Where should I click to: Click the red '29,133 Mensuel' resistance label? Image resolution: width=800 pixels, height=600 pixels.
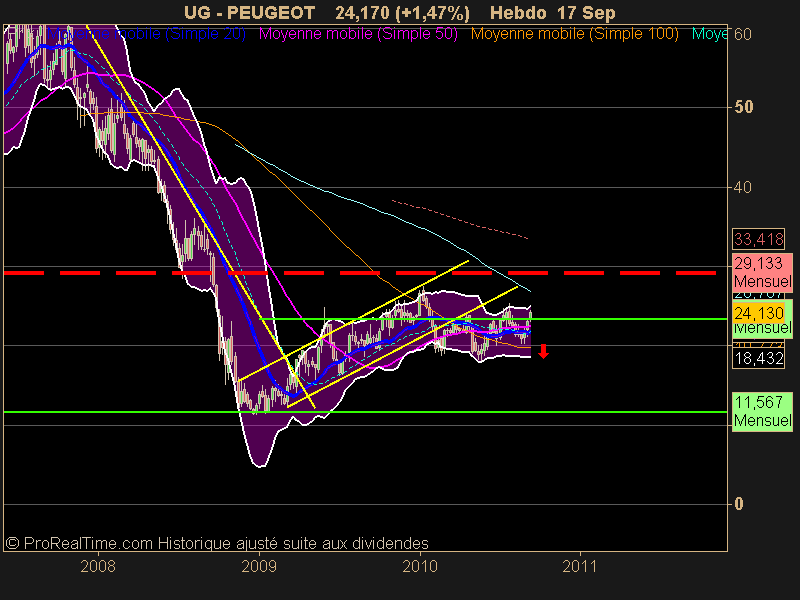pyautogui.click(x=762, y=272)
